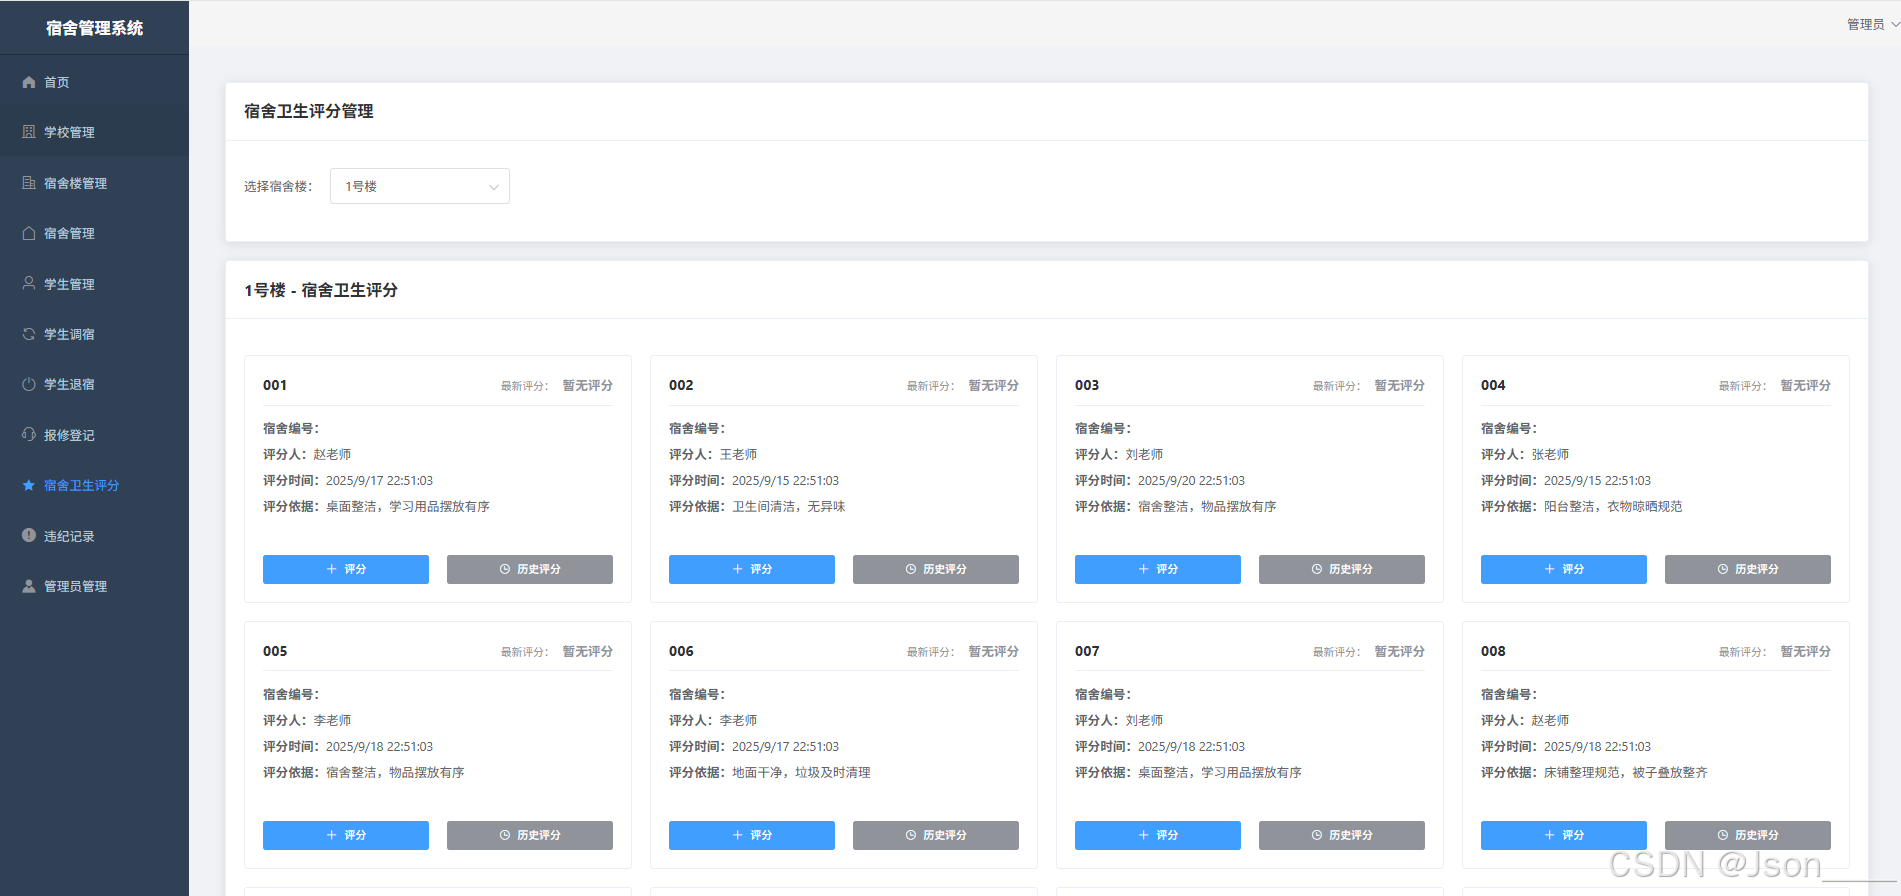View 历史评分 for room 008
Screen dimensions: 1901x896
tap(1748, 835)
